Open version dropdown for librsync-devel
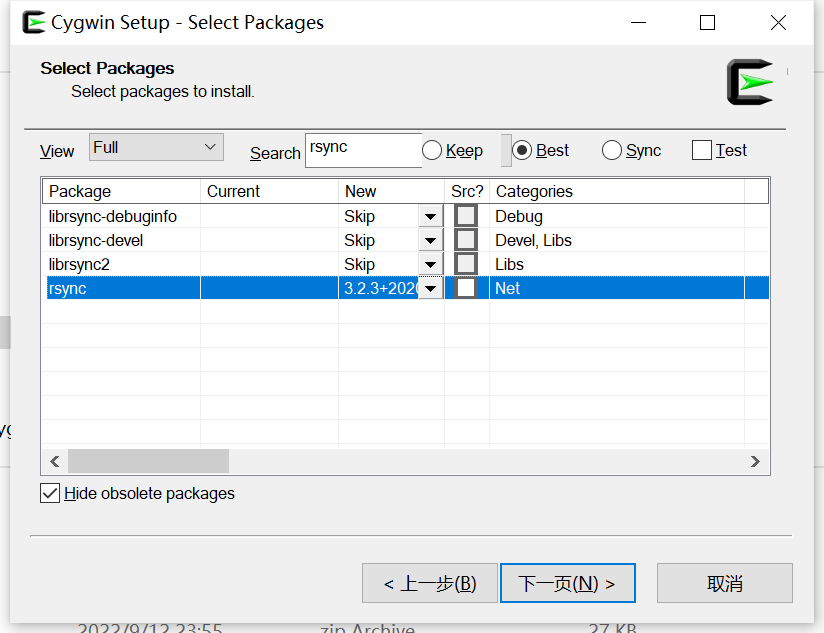The width and height of the screenshot is (824, 633). 430,241
